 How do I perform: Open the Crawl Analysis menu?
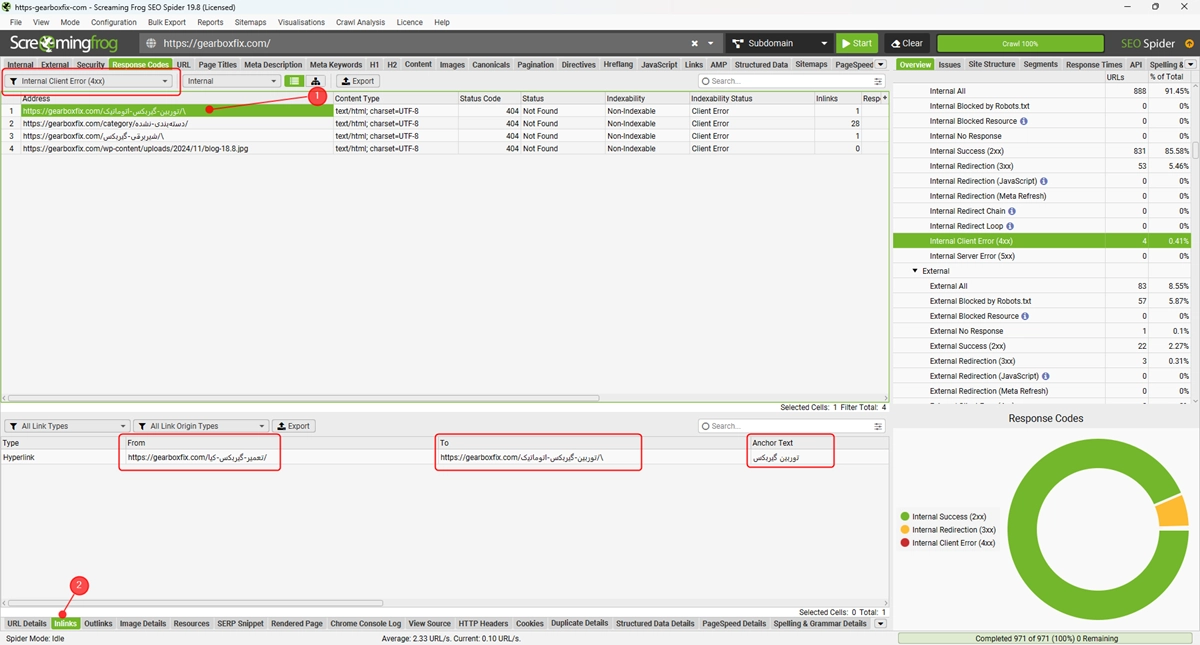(359, 22)
